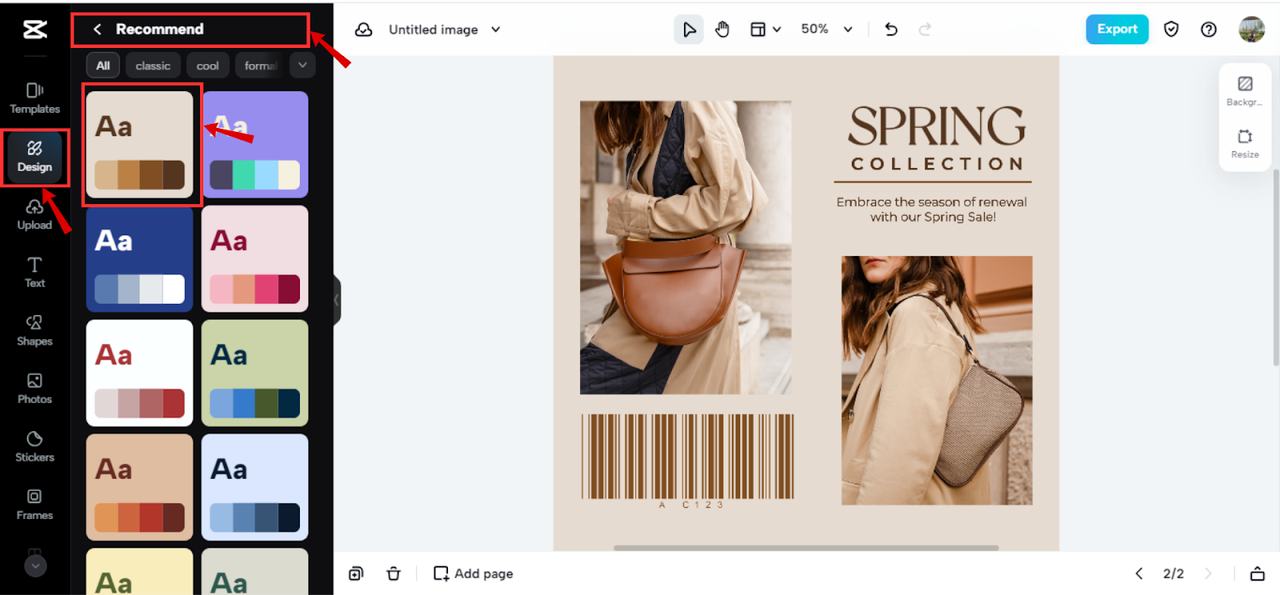Open the Untitled image name dropdown

click(444, 30)
